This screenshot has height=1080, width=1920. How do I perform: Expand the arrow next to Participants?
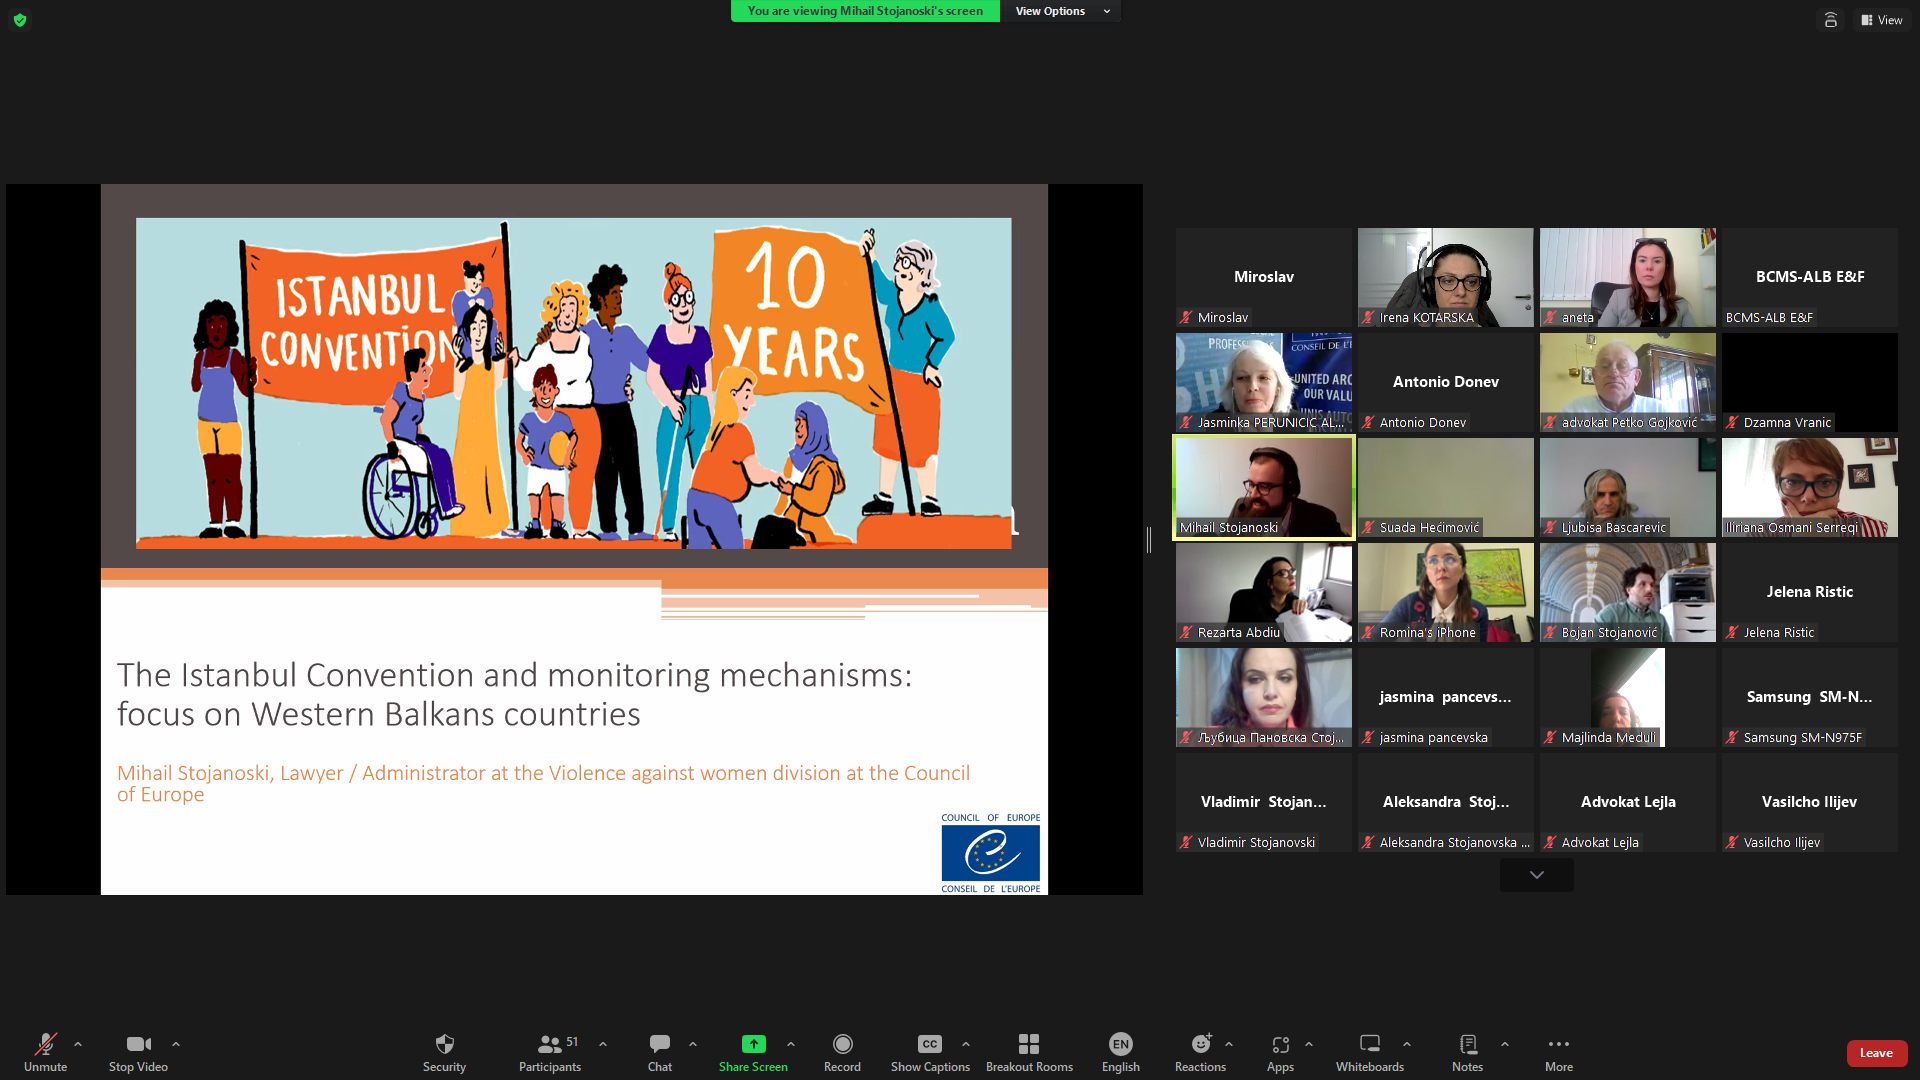click(x=603, y=1044)
